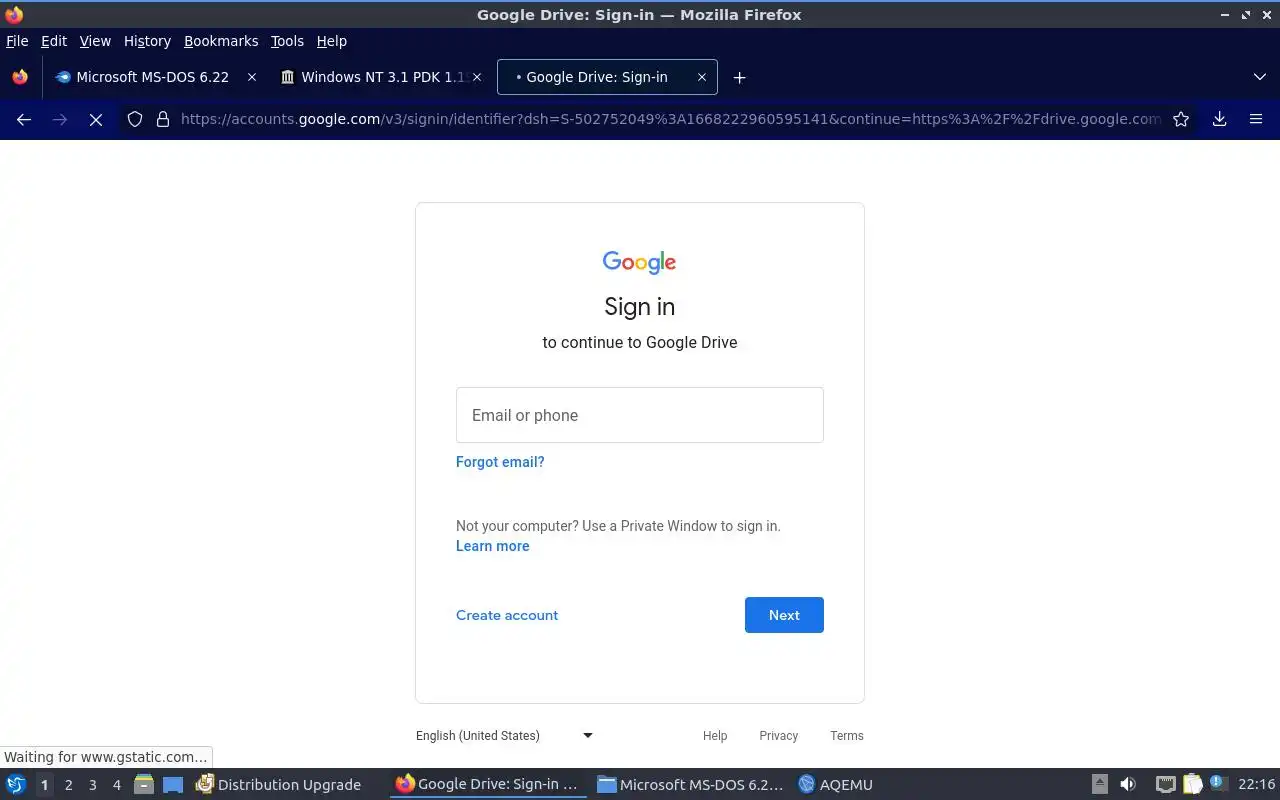Open the Help menu
Screen dimensions: 1280x800
(x=331, y=41)
